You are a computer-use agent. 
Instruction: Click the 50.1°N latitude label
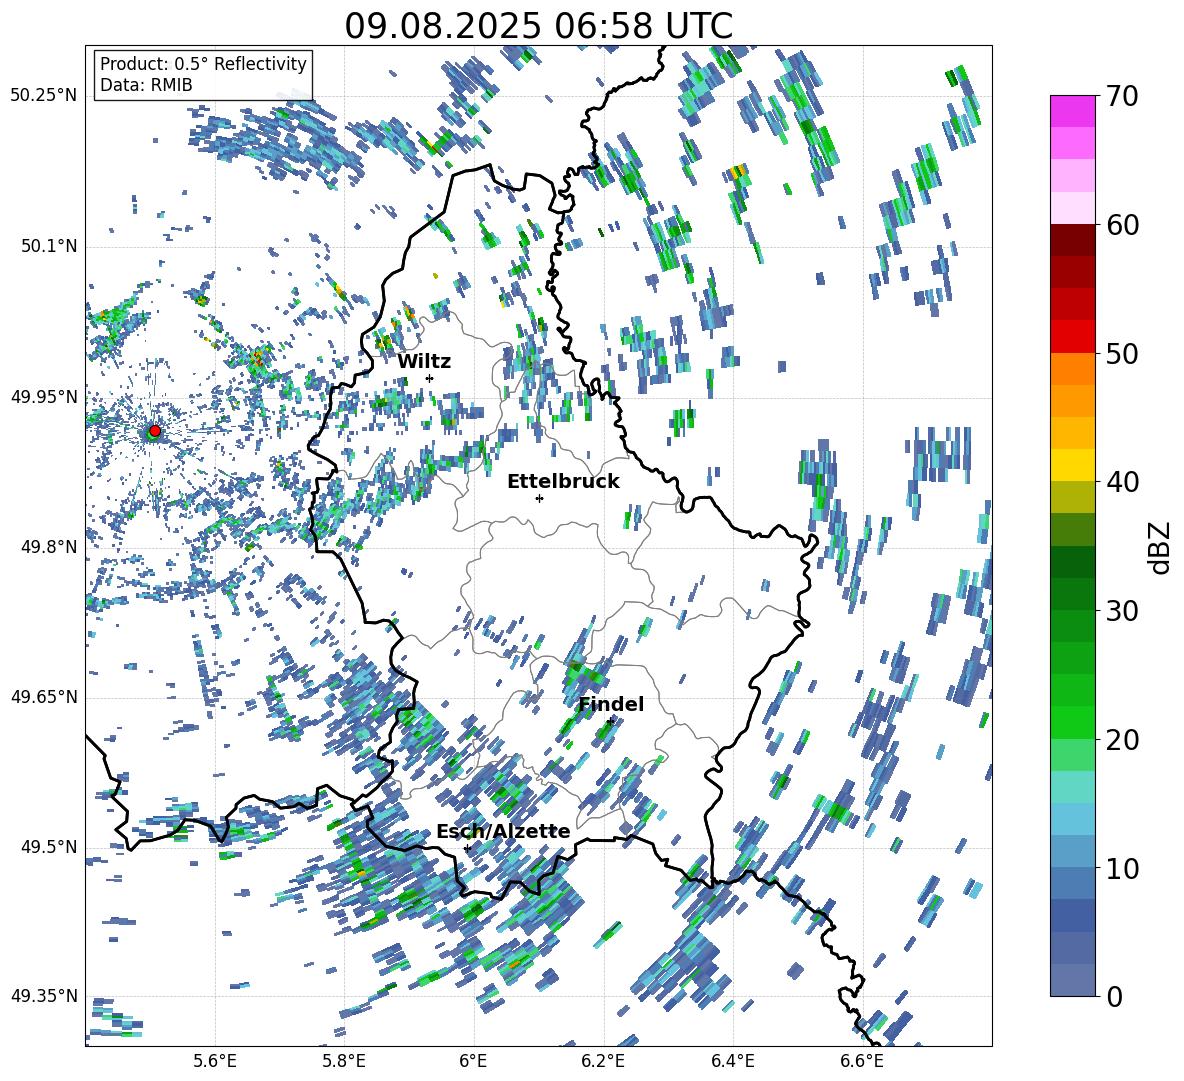48,247
